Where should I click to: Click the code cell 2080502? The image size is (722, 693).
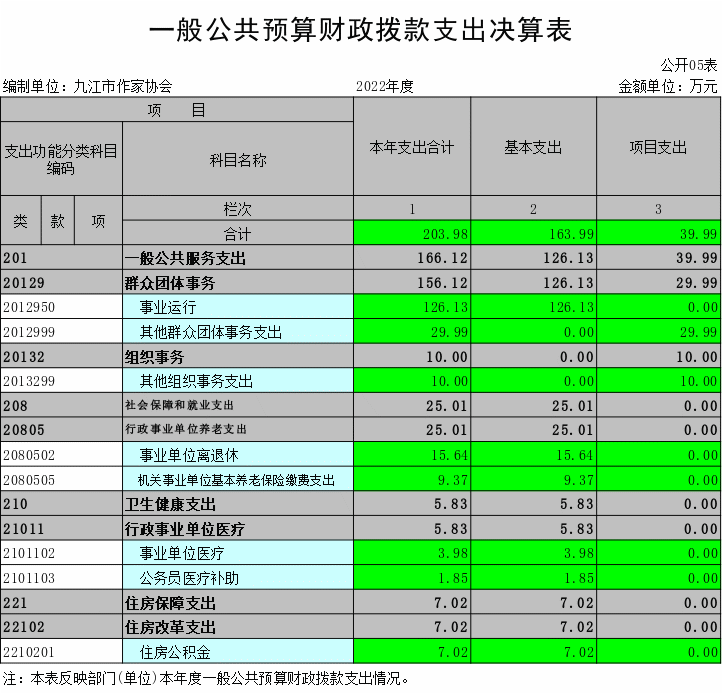tap(61, 455)
